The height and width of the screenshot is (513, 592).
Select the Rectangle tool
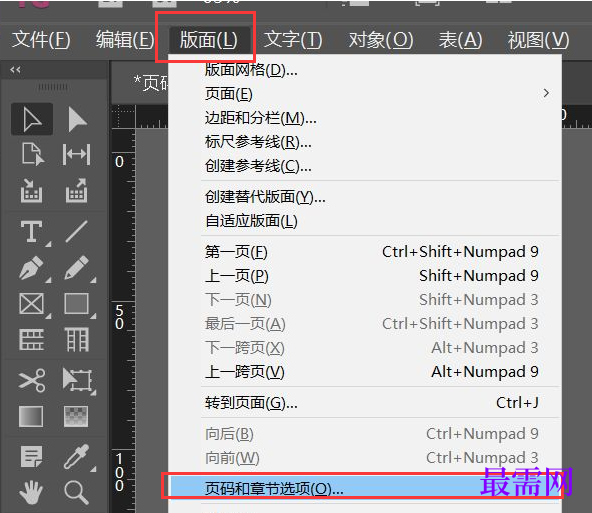77,303
